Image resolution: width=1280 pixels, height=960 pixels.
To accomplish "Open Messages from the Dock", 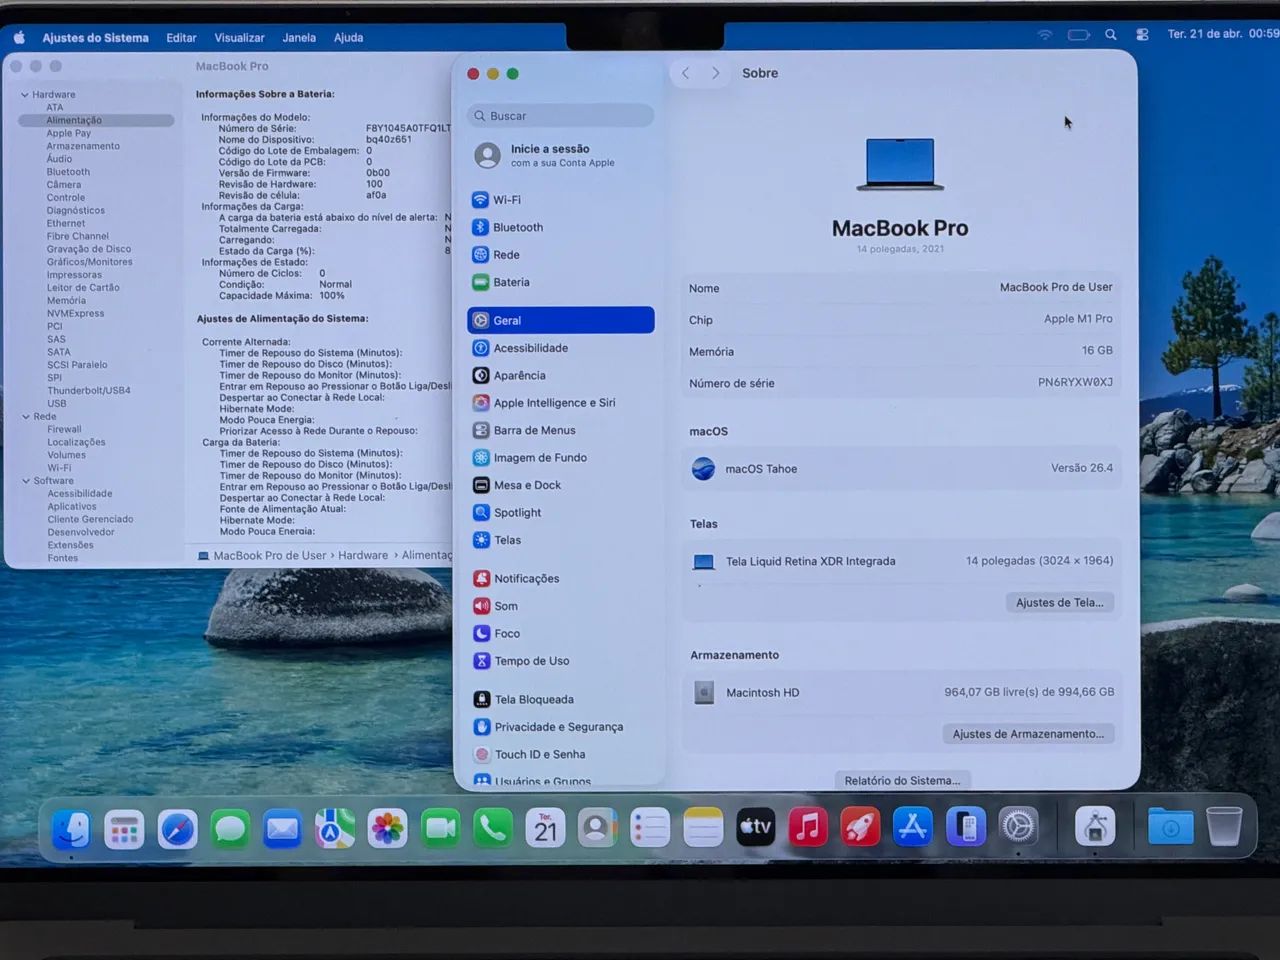I will pos(230,828).
